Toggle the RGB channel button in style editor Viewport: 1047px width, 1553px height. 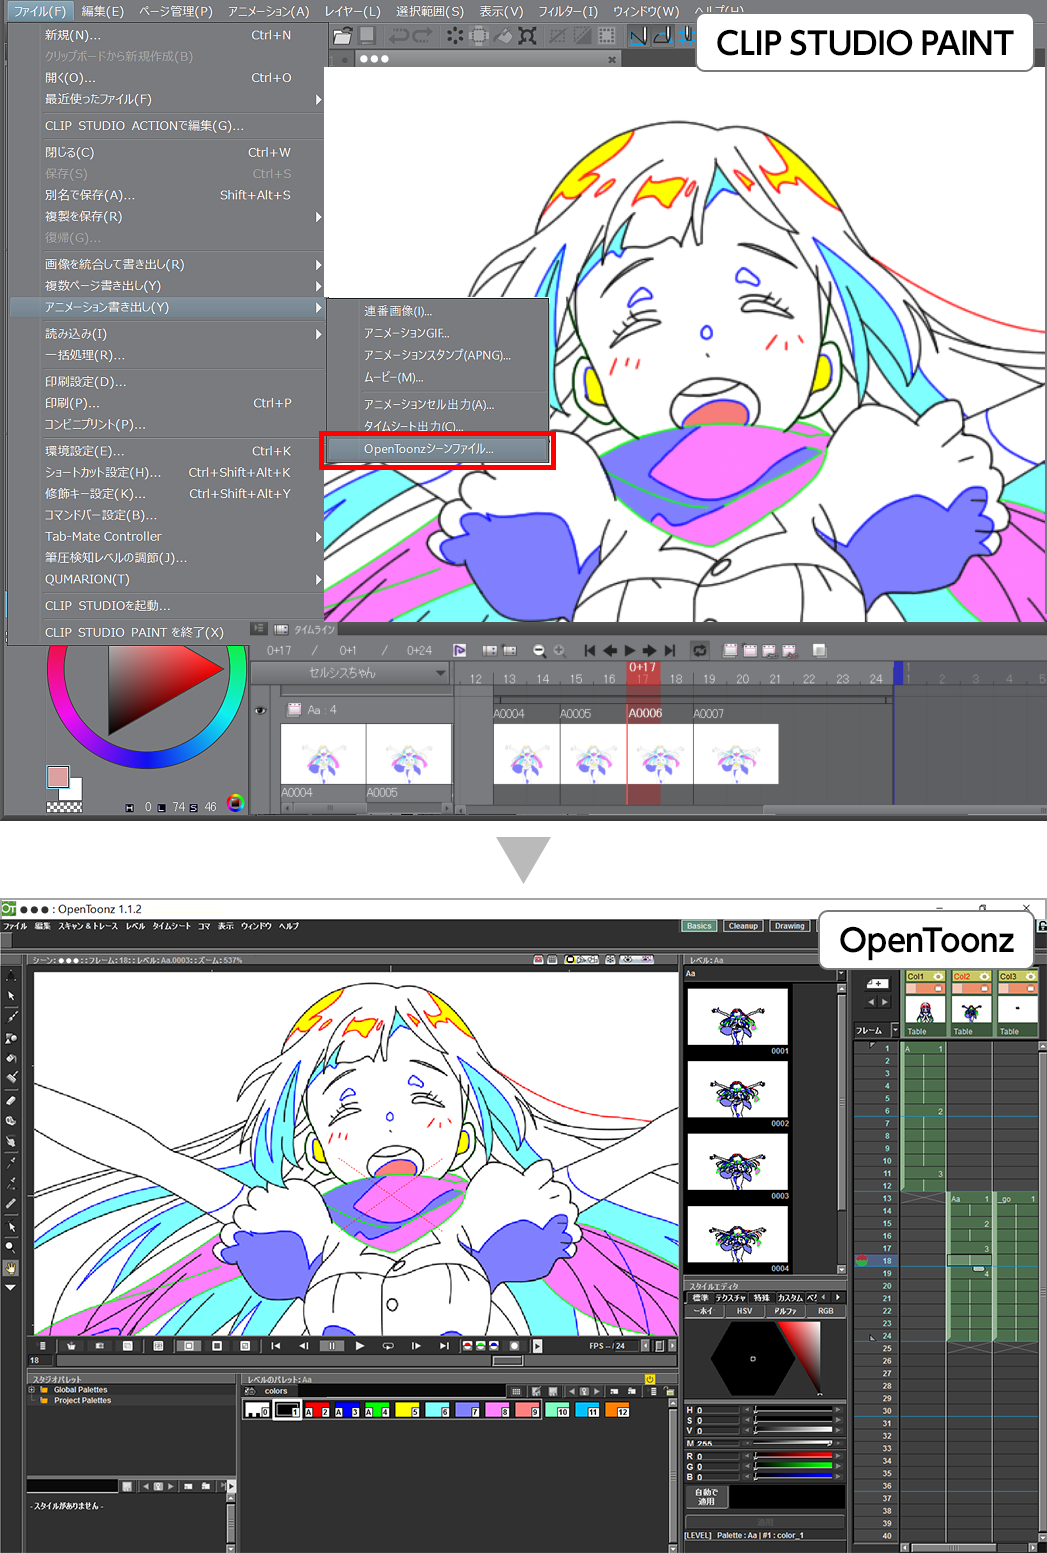(826, 1311)
